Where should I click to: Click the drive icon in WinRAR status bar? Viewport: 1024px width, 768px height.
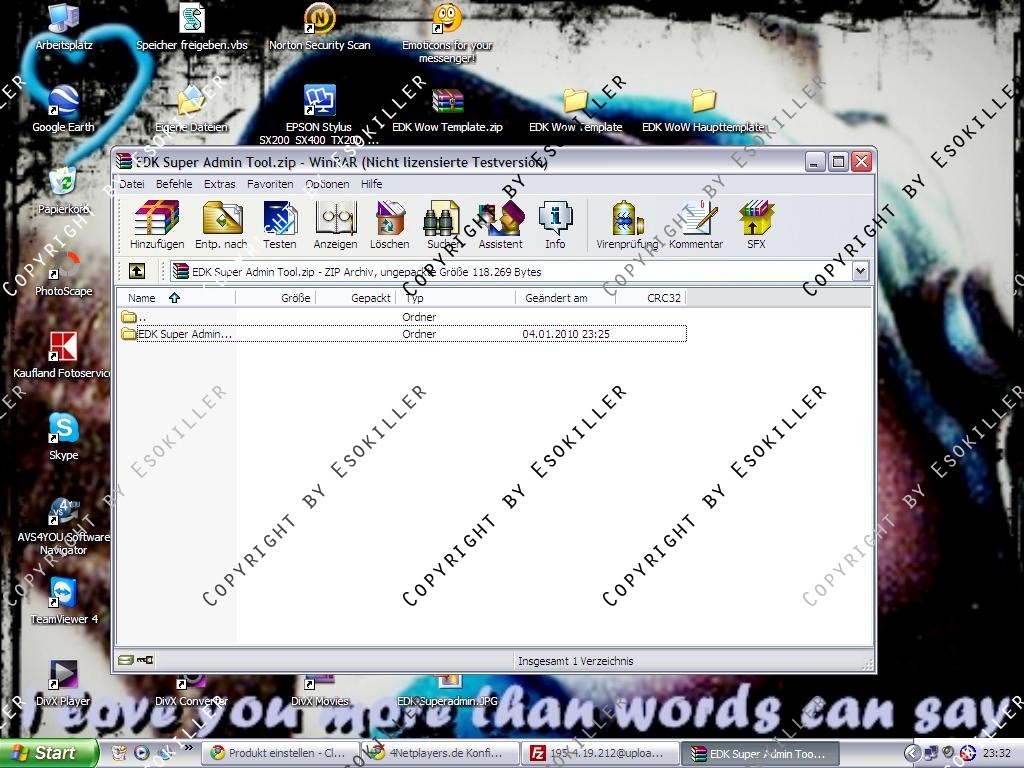[x=125, y=660]
